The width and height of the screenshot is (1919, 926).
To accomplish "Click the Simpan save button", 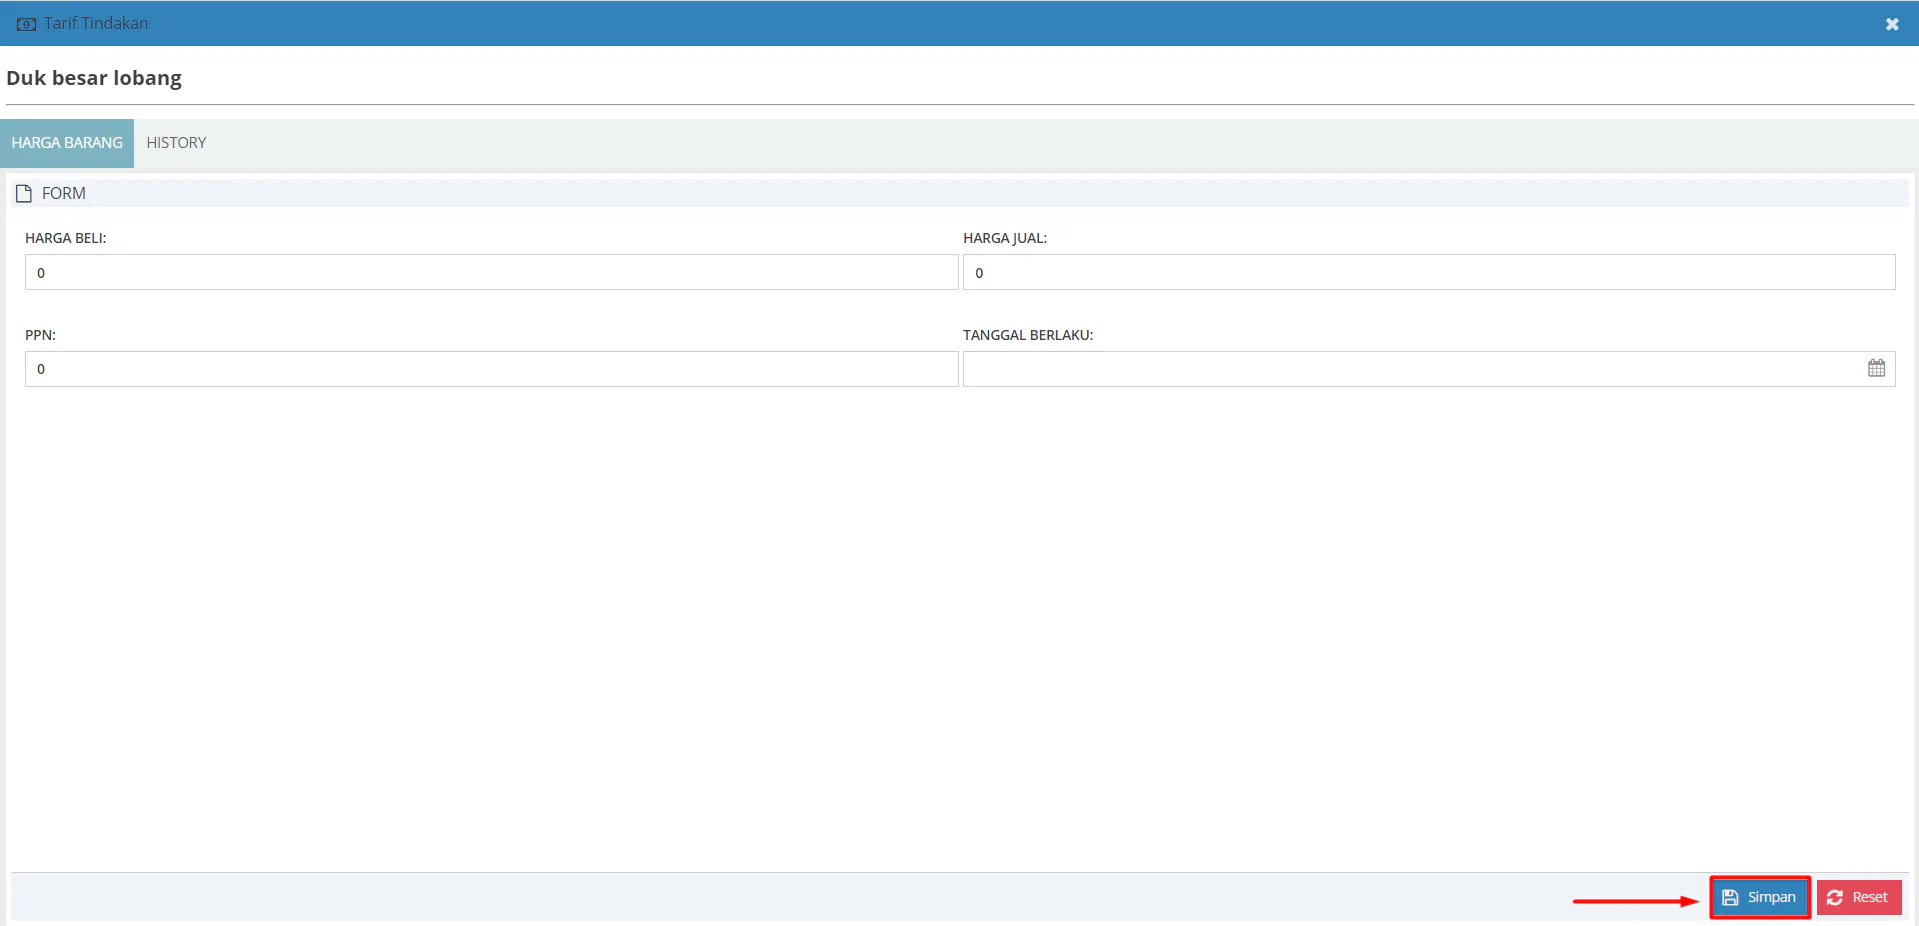I will (1760, 897).
